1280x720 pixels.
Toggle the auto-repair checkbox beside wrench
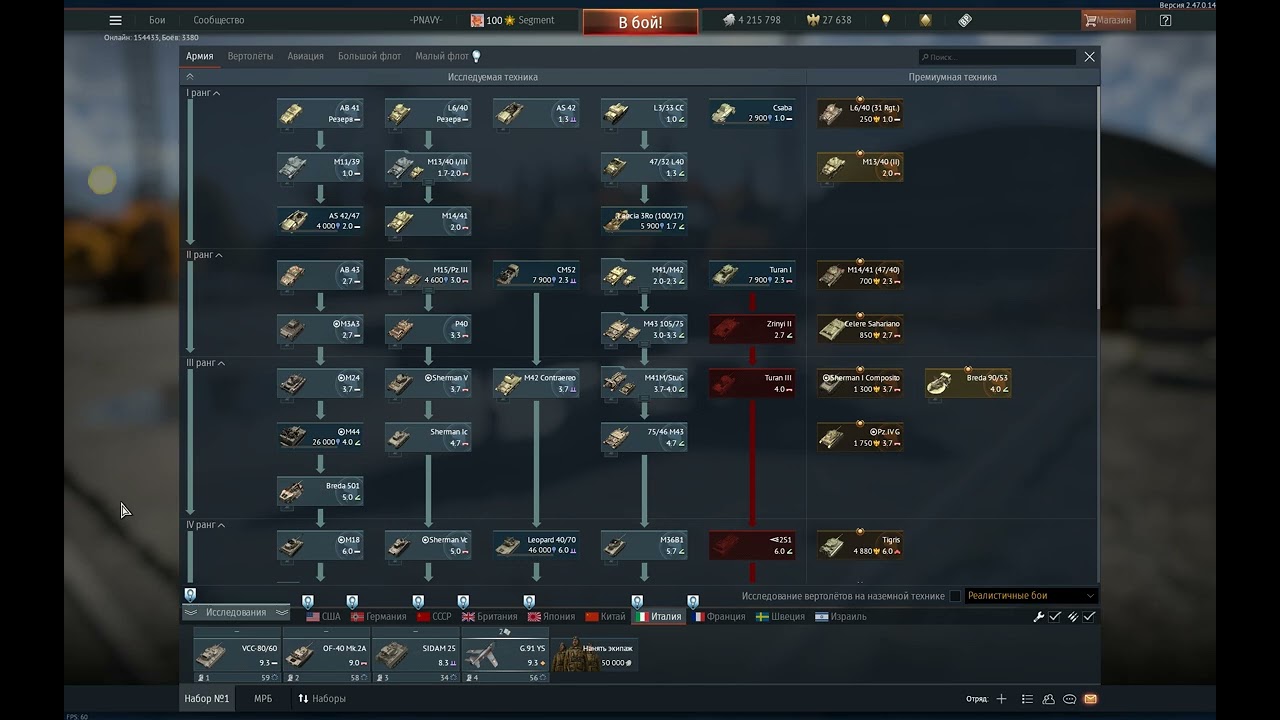pos(1055,617)
